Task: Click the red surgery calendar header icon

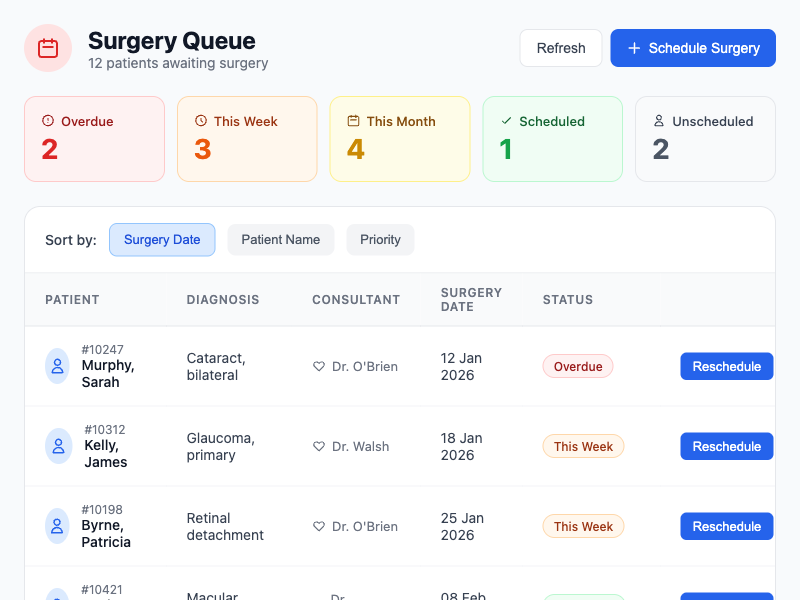Action: 48,47
